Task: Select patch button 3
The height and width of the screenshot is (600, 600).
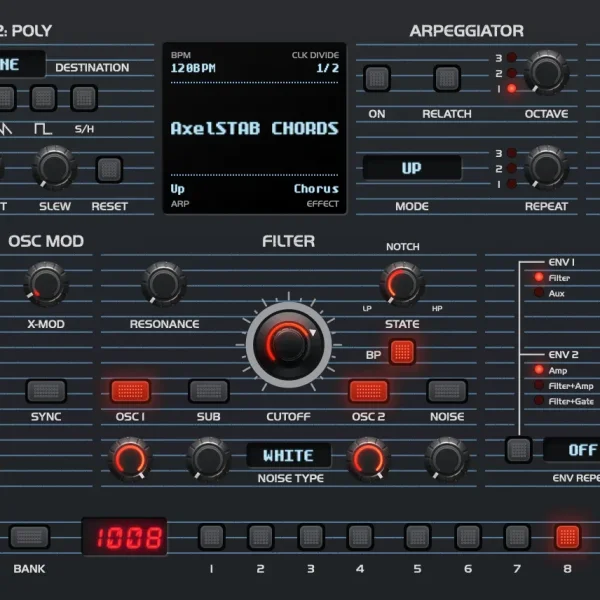Action: pos(311,537)
